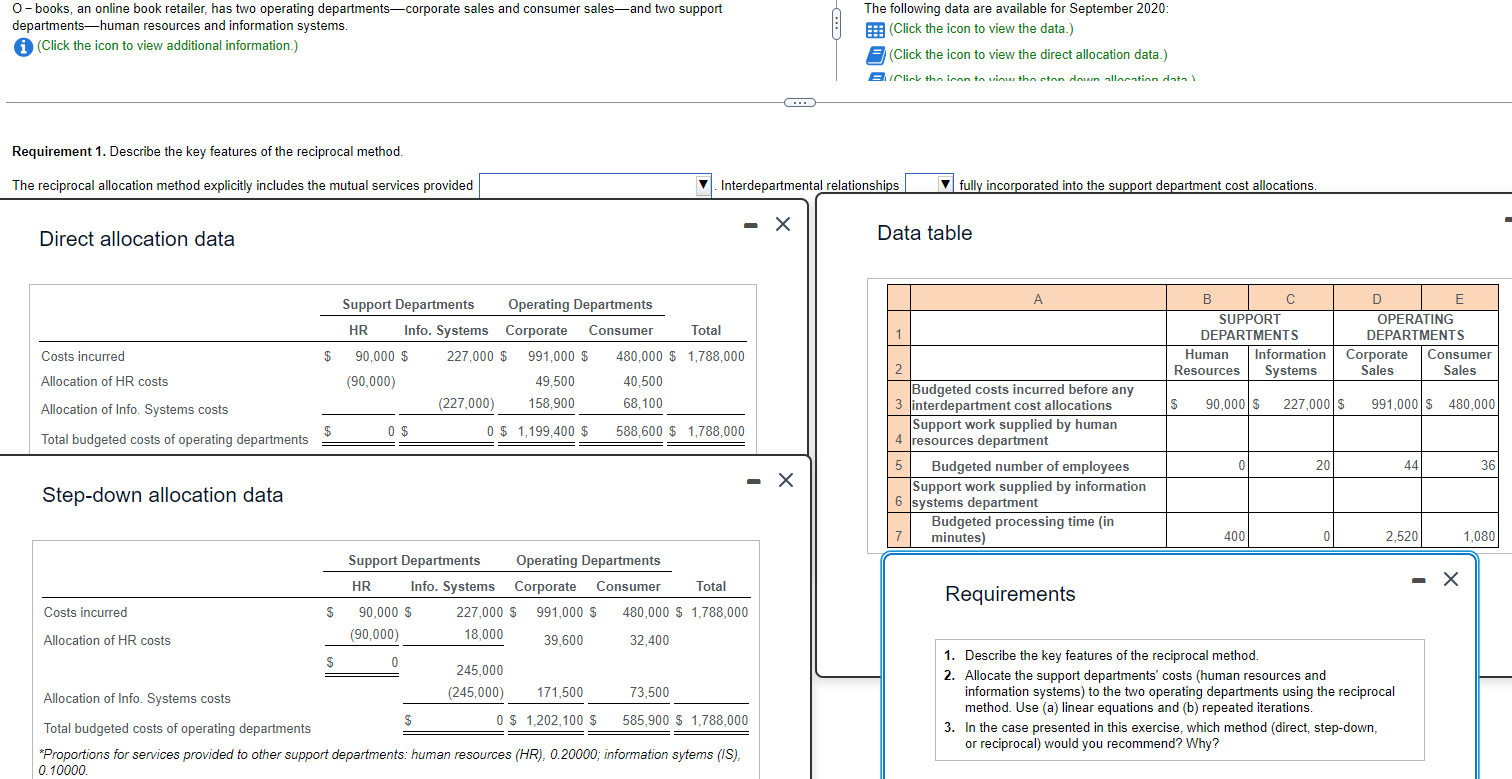The width and height of the screenshot is (1512, 779).
Task: Click the direct allocation data book icon
Action: 876,55
